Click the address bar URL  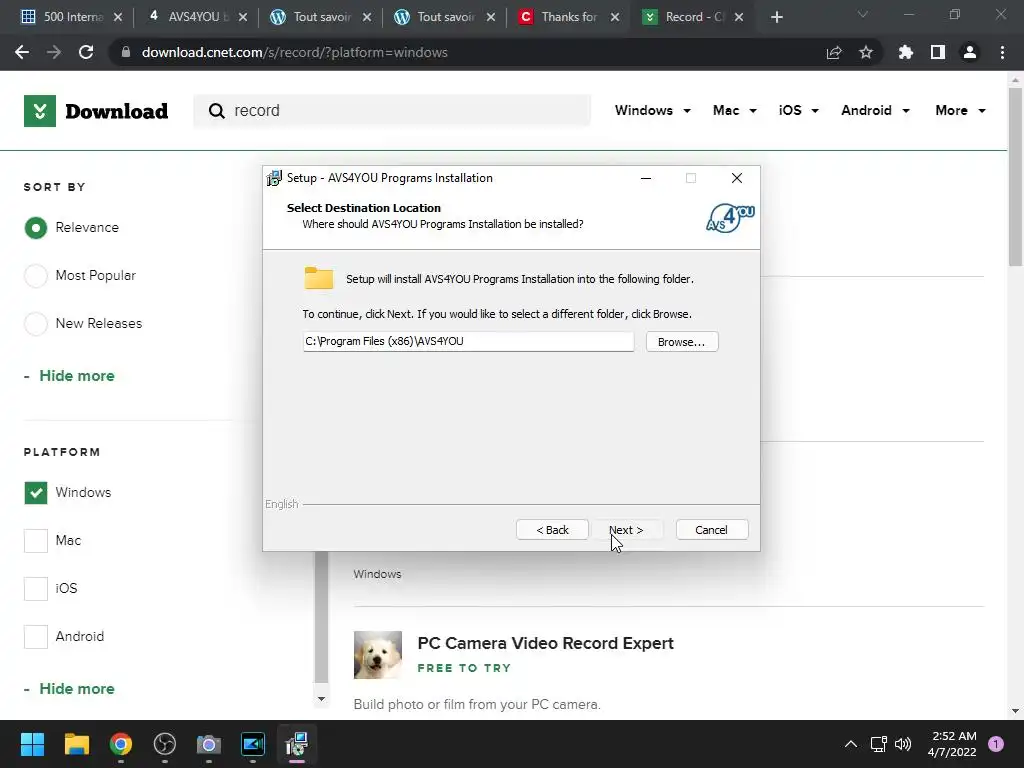pos(295,52)
